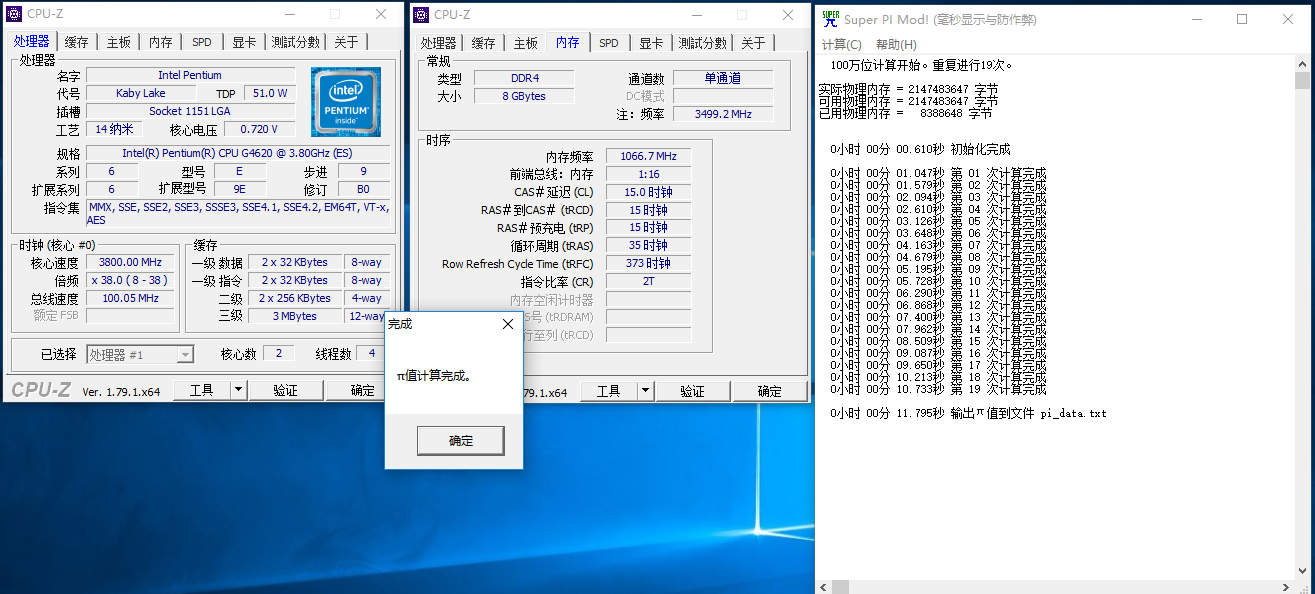Switch to the SPD tab in the first CPU-Z window

pyautogui.click(x=201, y=42)
